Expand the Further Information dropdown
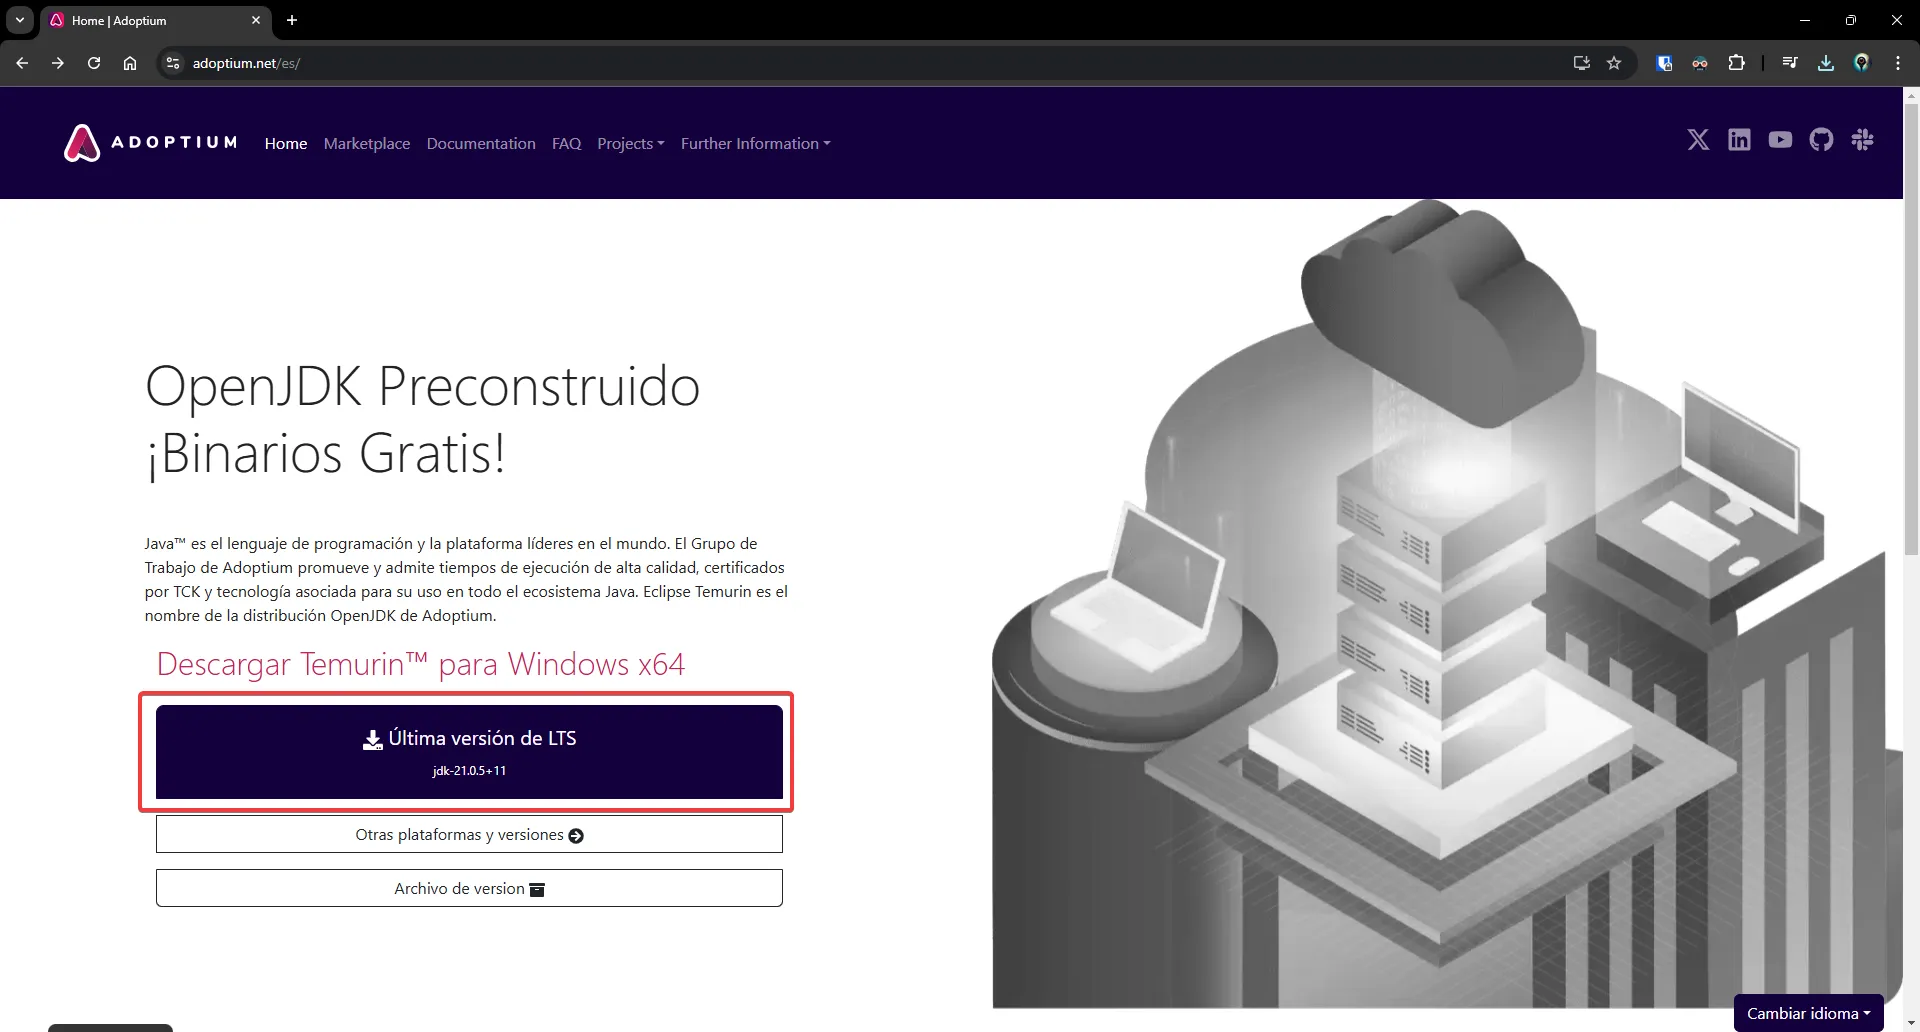 (756, 143)
